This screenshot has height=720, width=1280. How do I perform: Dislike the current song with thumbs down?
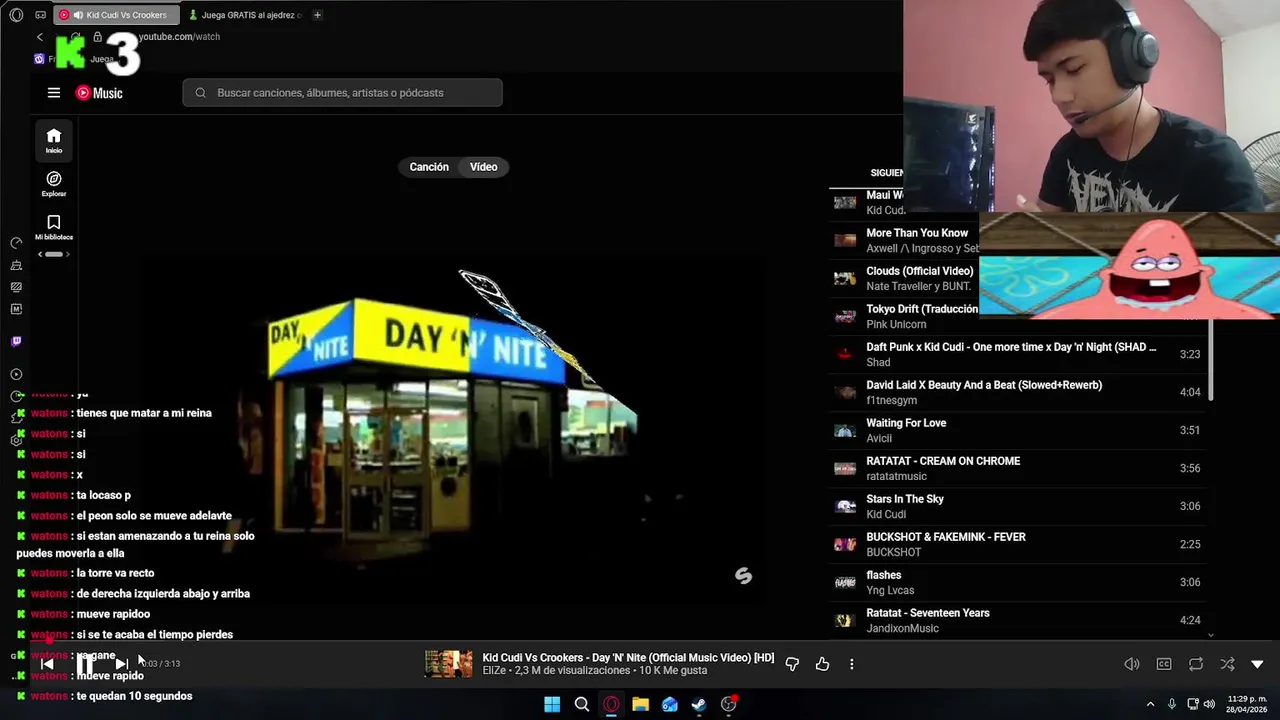click(792, 664)
